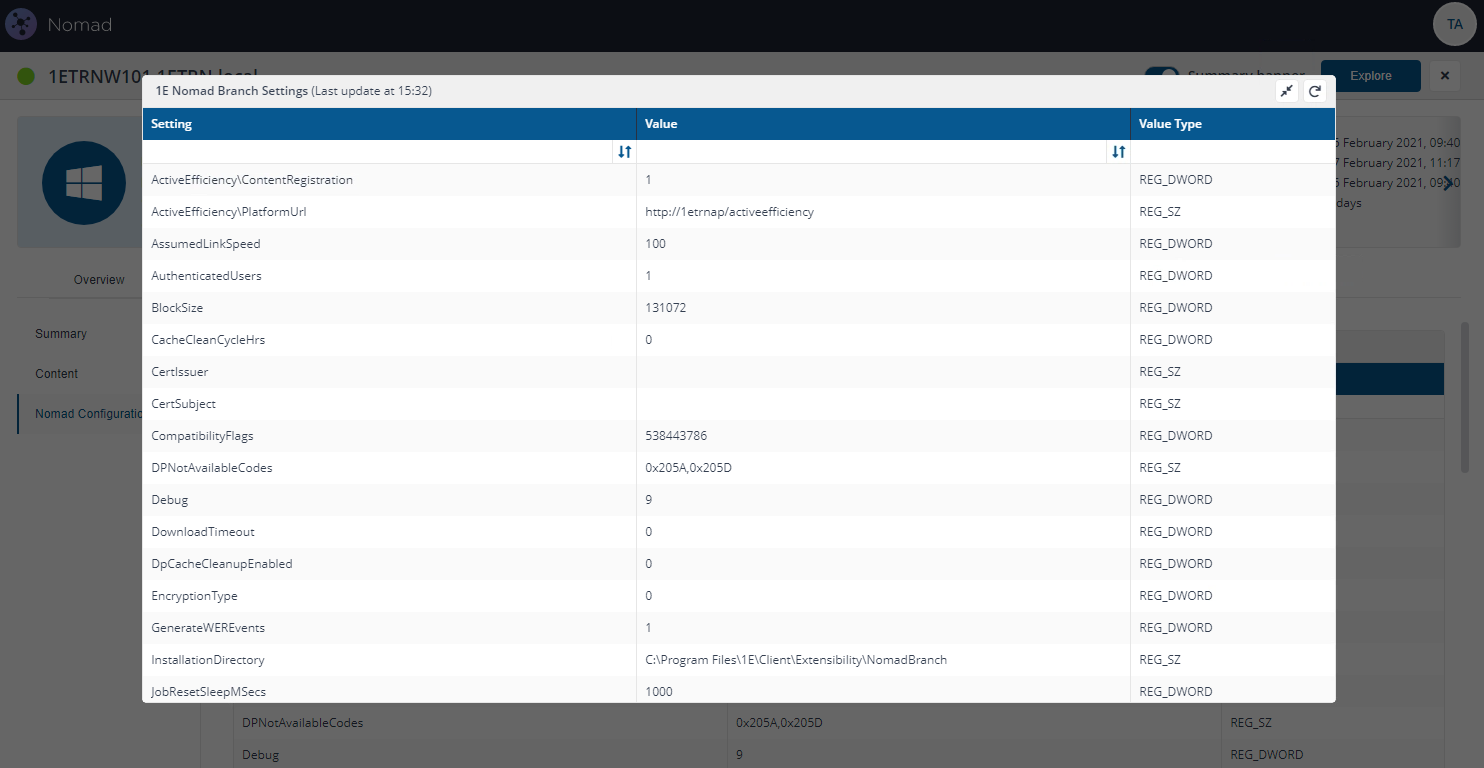The image size is (1484, 768).
Task: Select the DpCacheCleanupEnabled setting
Action: pos(221,564)
